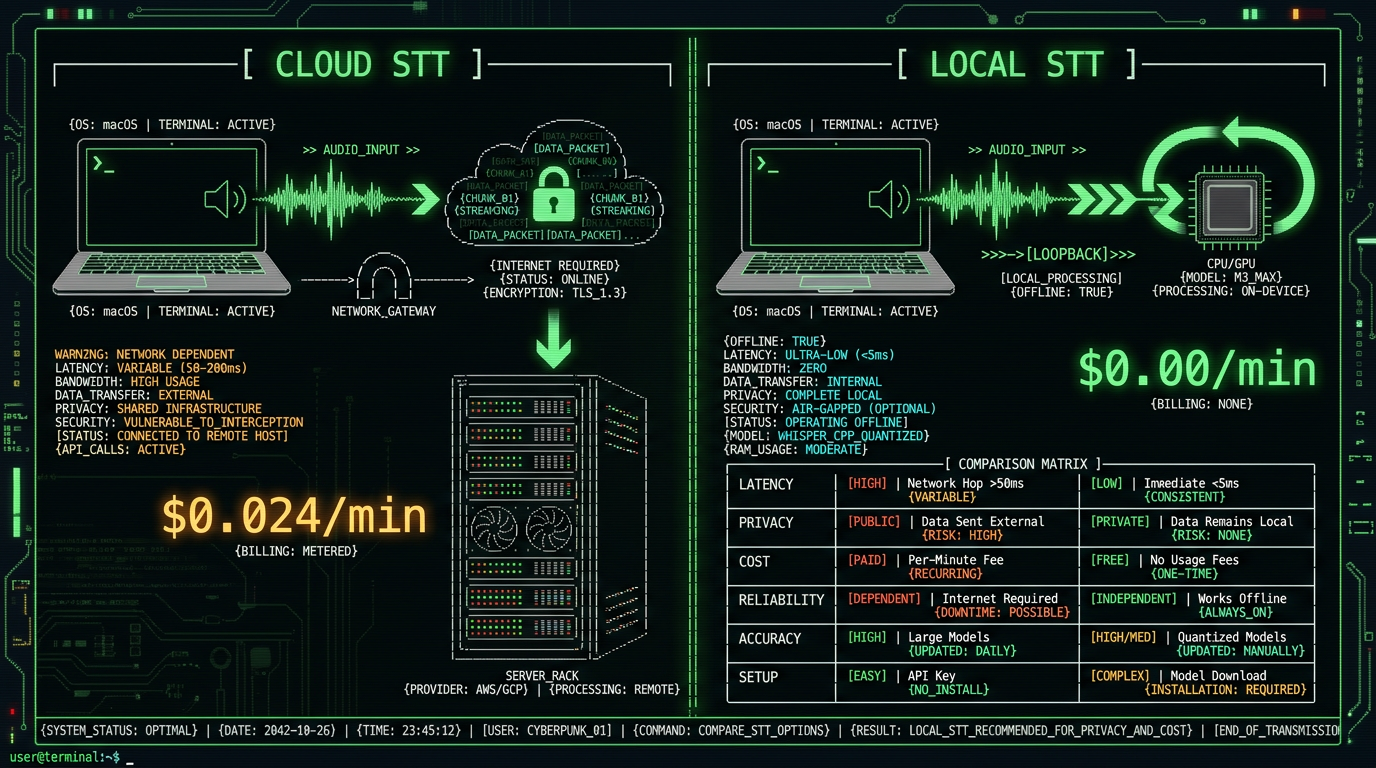
Task: Click the [FREE] No Usage Fees cell
Action: point(1196,567)
